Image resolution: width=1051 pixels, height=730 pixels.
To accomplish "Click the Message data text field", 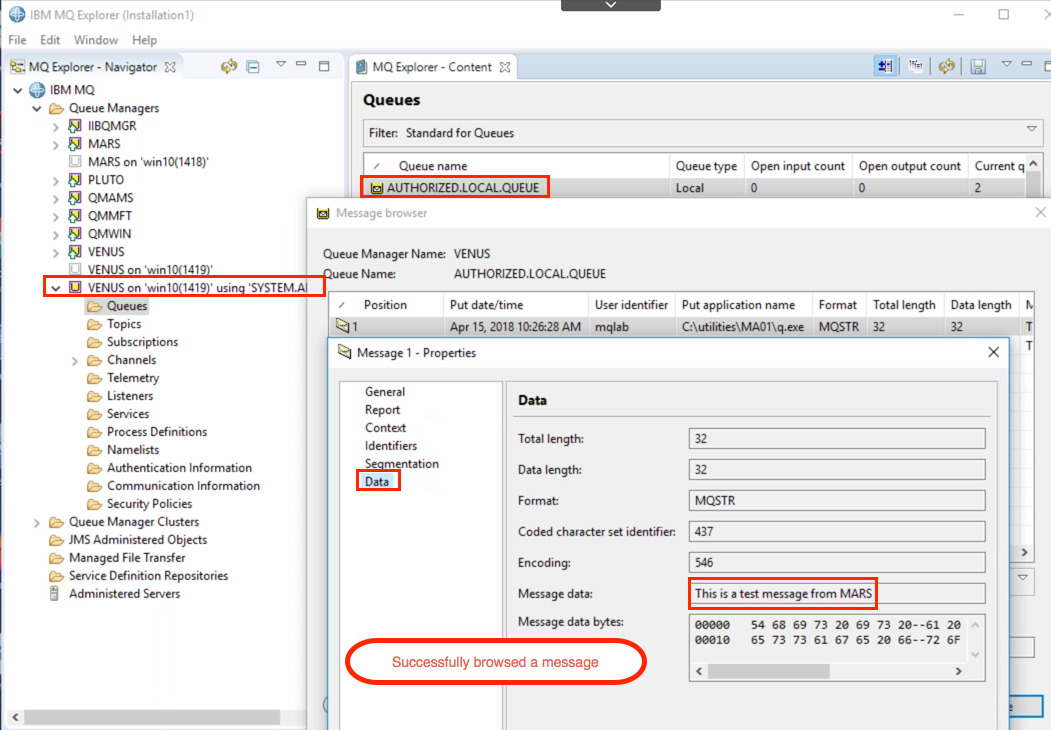I will 837,594.
